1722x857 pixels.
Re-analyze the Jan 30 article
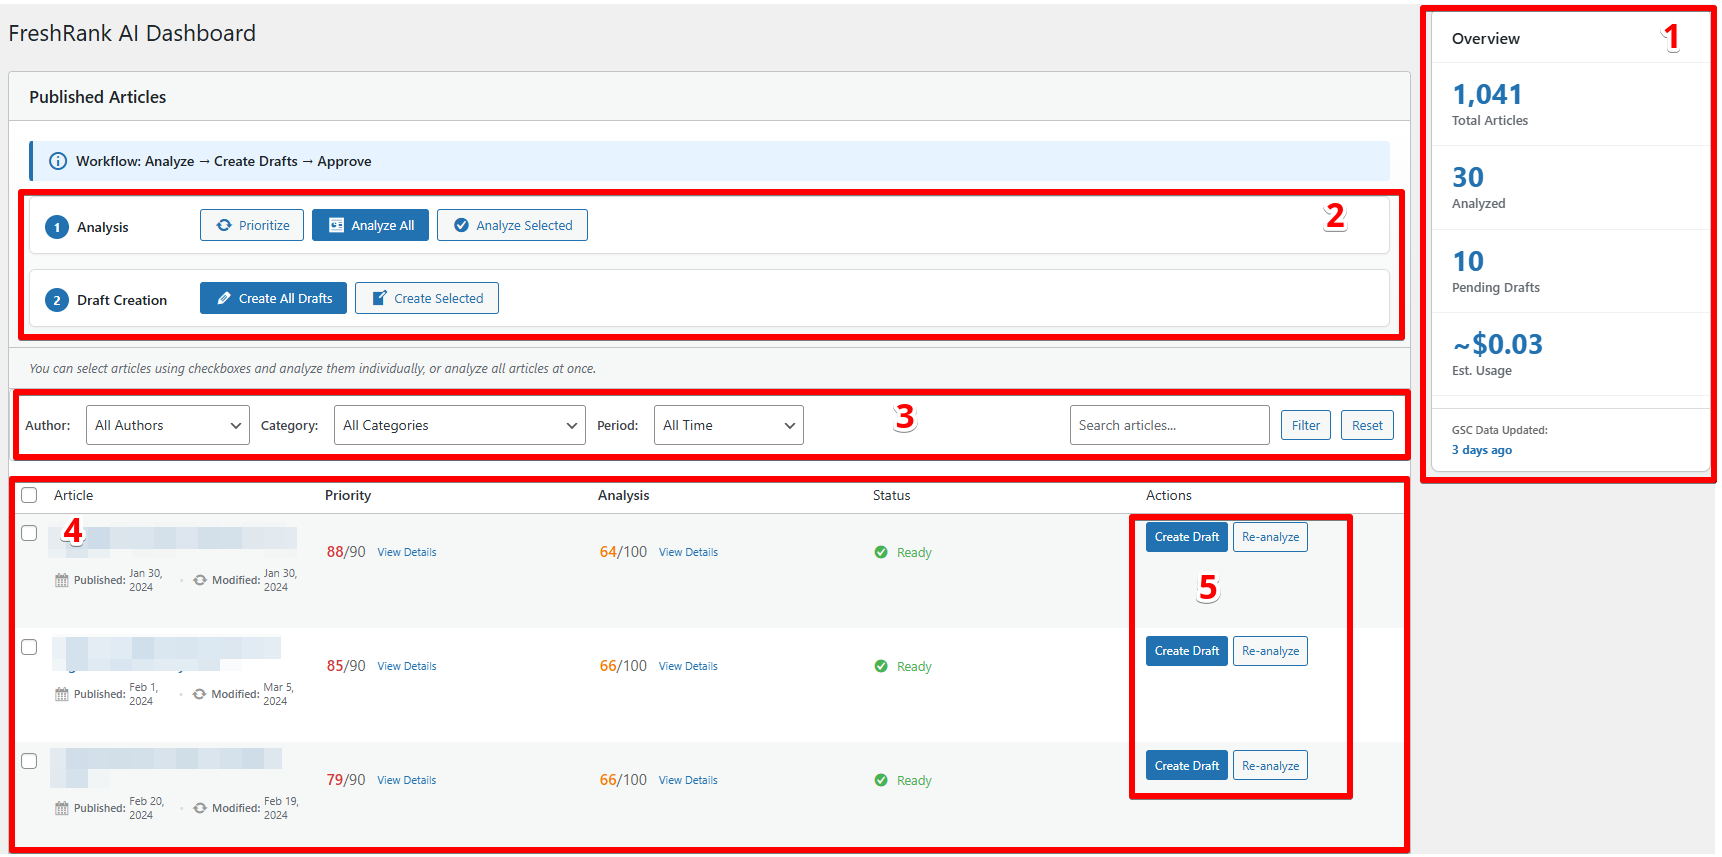pos(1270,537)
